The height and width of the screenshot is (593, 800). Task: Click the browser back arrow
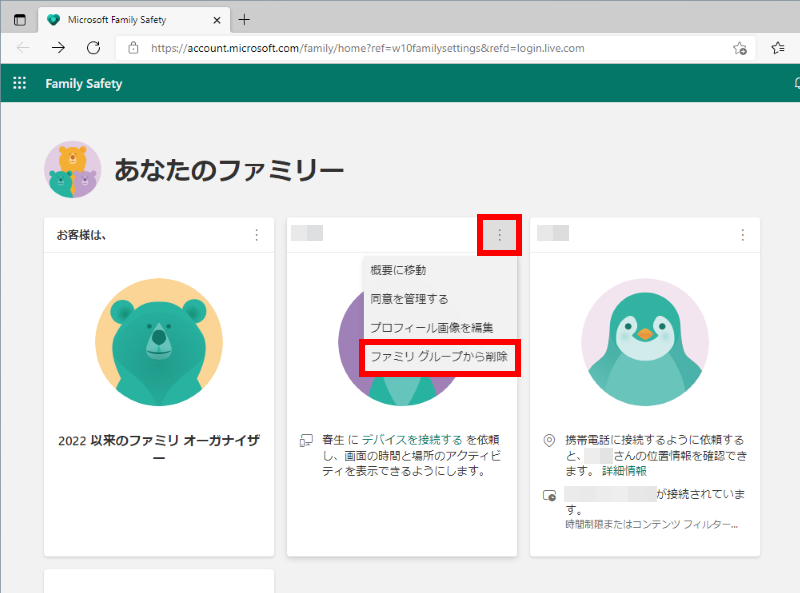coord(23,48)
